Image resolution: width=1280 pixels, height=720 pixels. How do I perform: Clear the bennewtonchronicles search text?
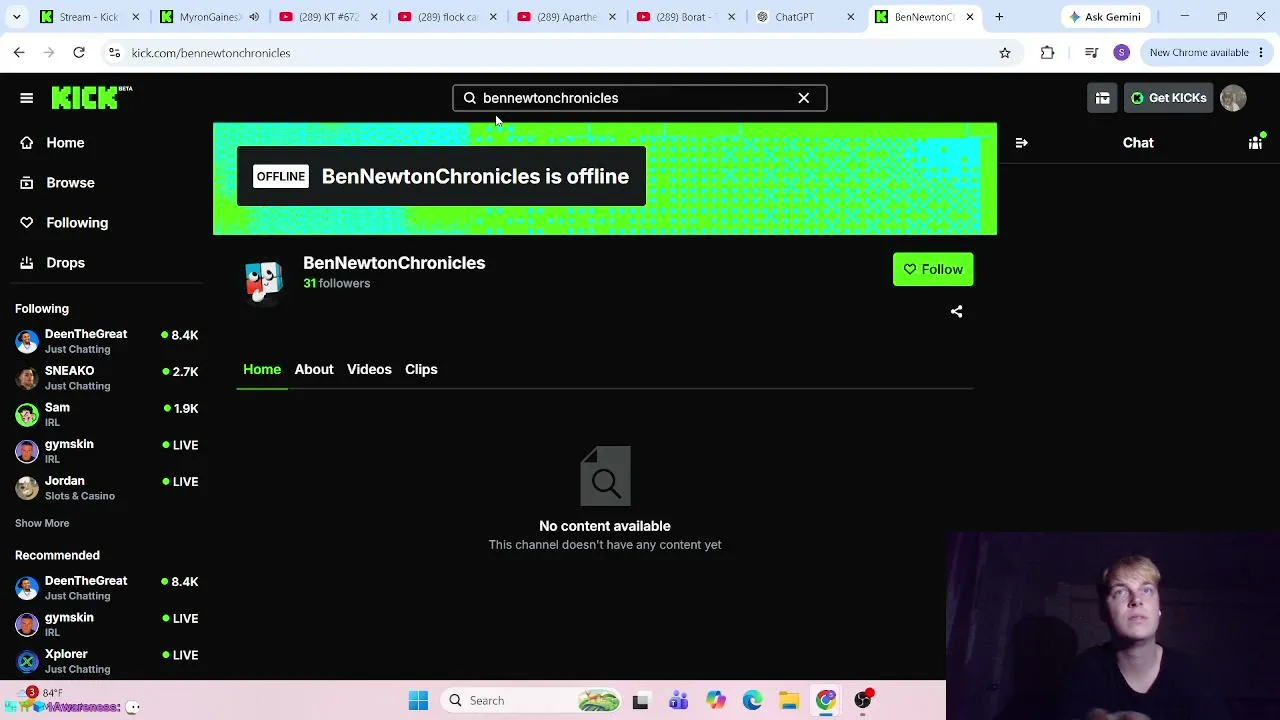click(804, 98)
